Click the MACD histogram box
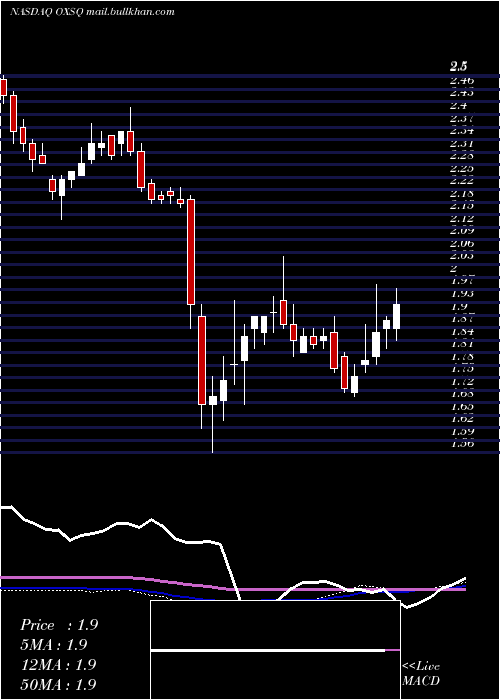Image resolution: width=500 pixels, height=700 pixels. [275, 650]
